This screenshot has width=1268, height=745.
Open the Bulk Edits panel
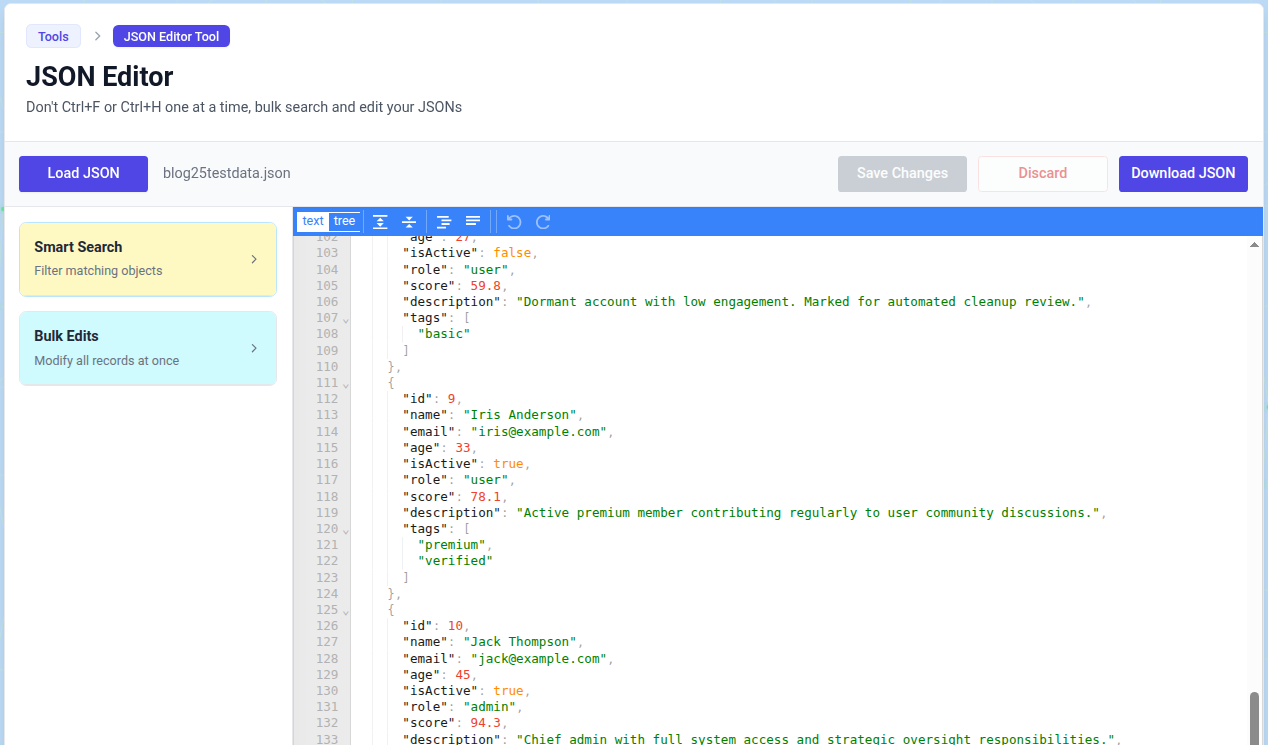point(148,348)
